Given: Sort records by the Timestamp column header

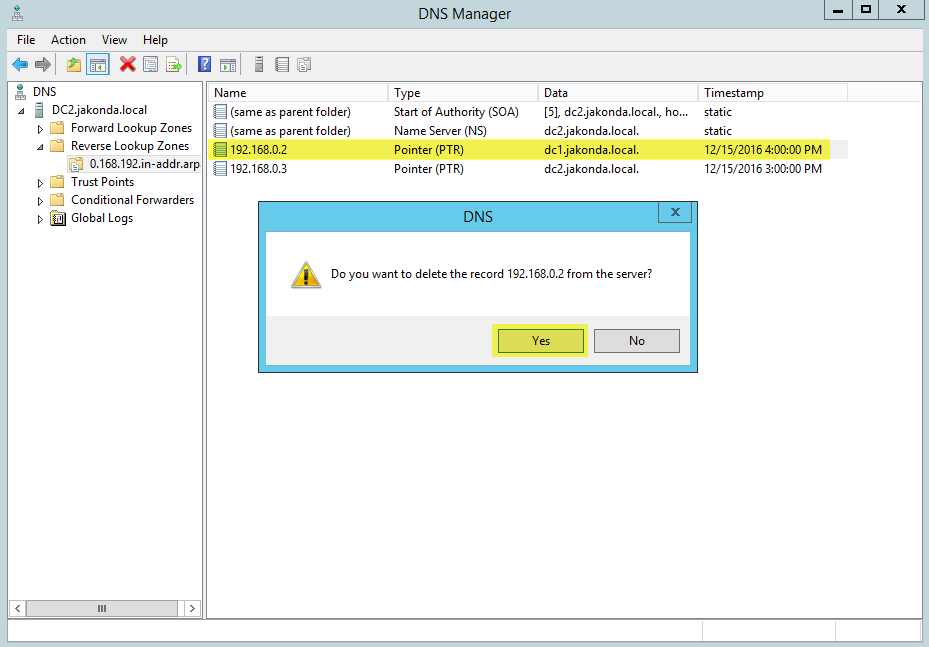Looking at the screenshot, I should [770, 93].
